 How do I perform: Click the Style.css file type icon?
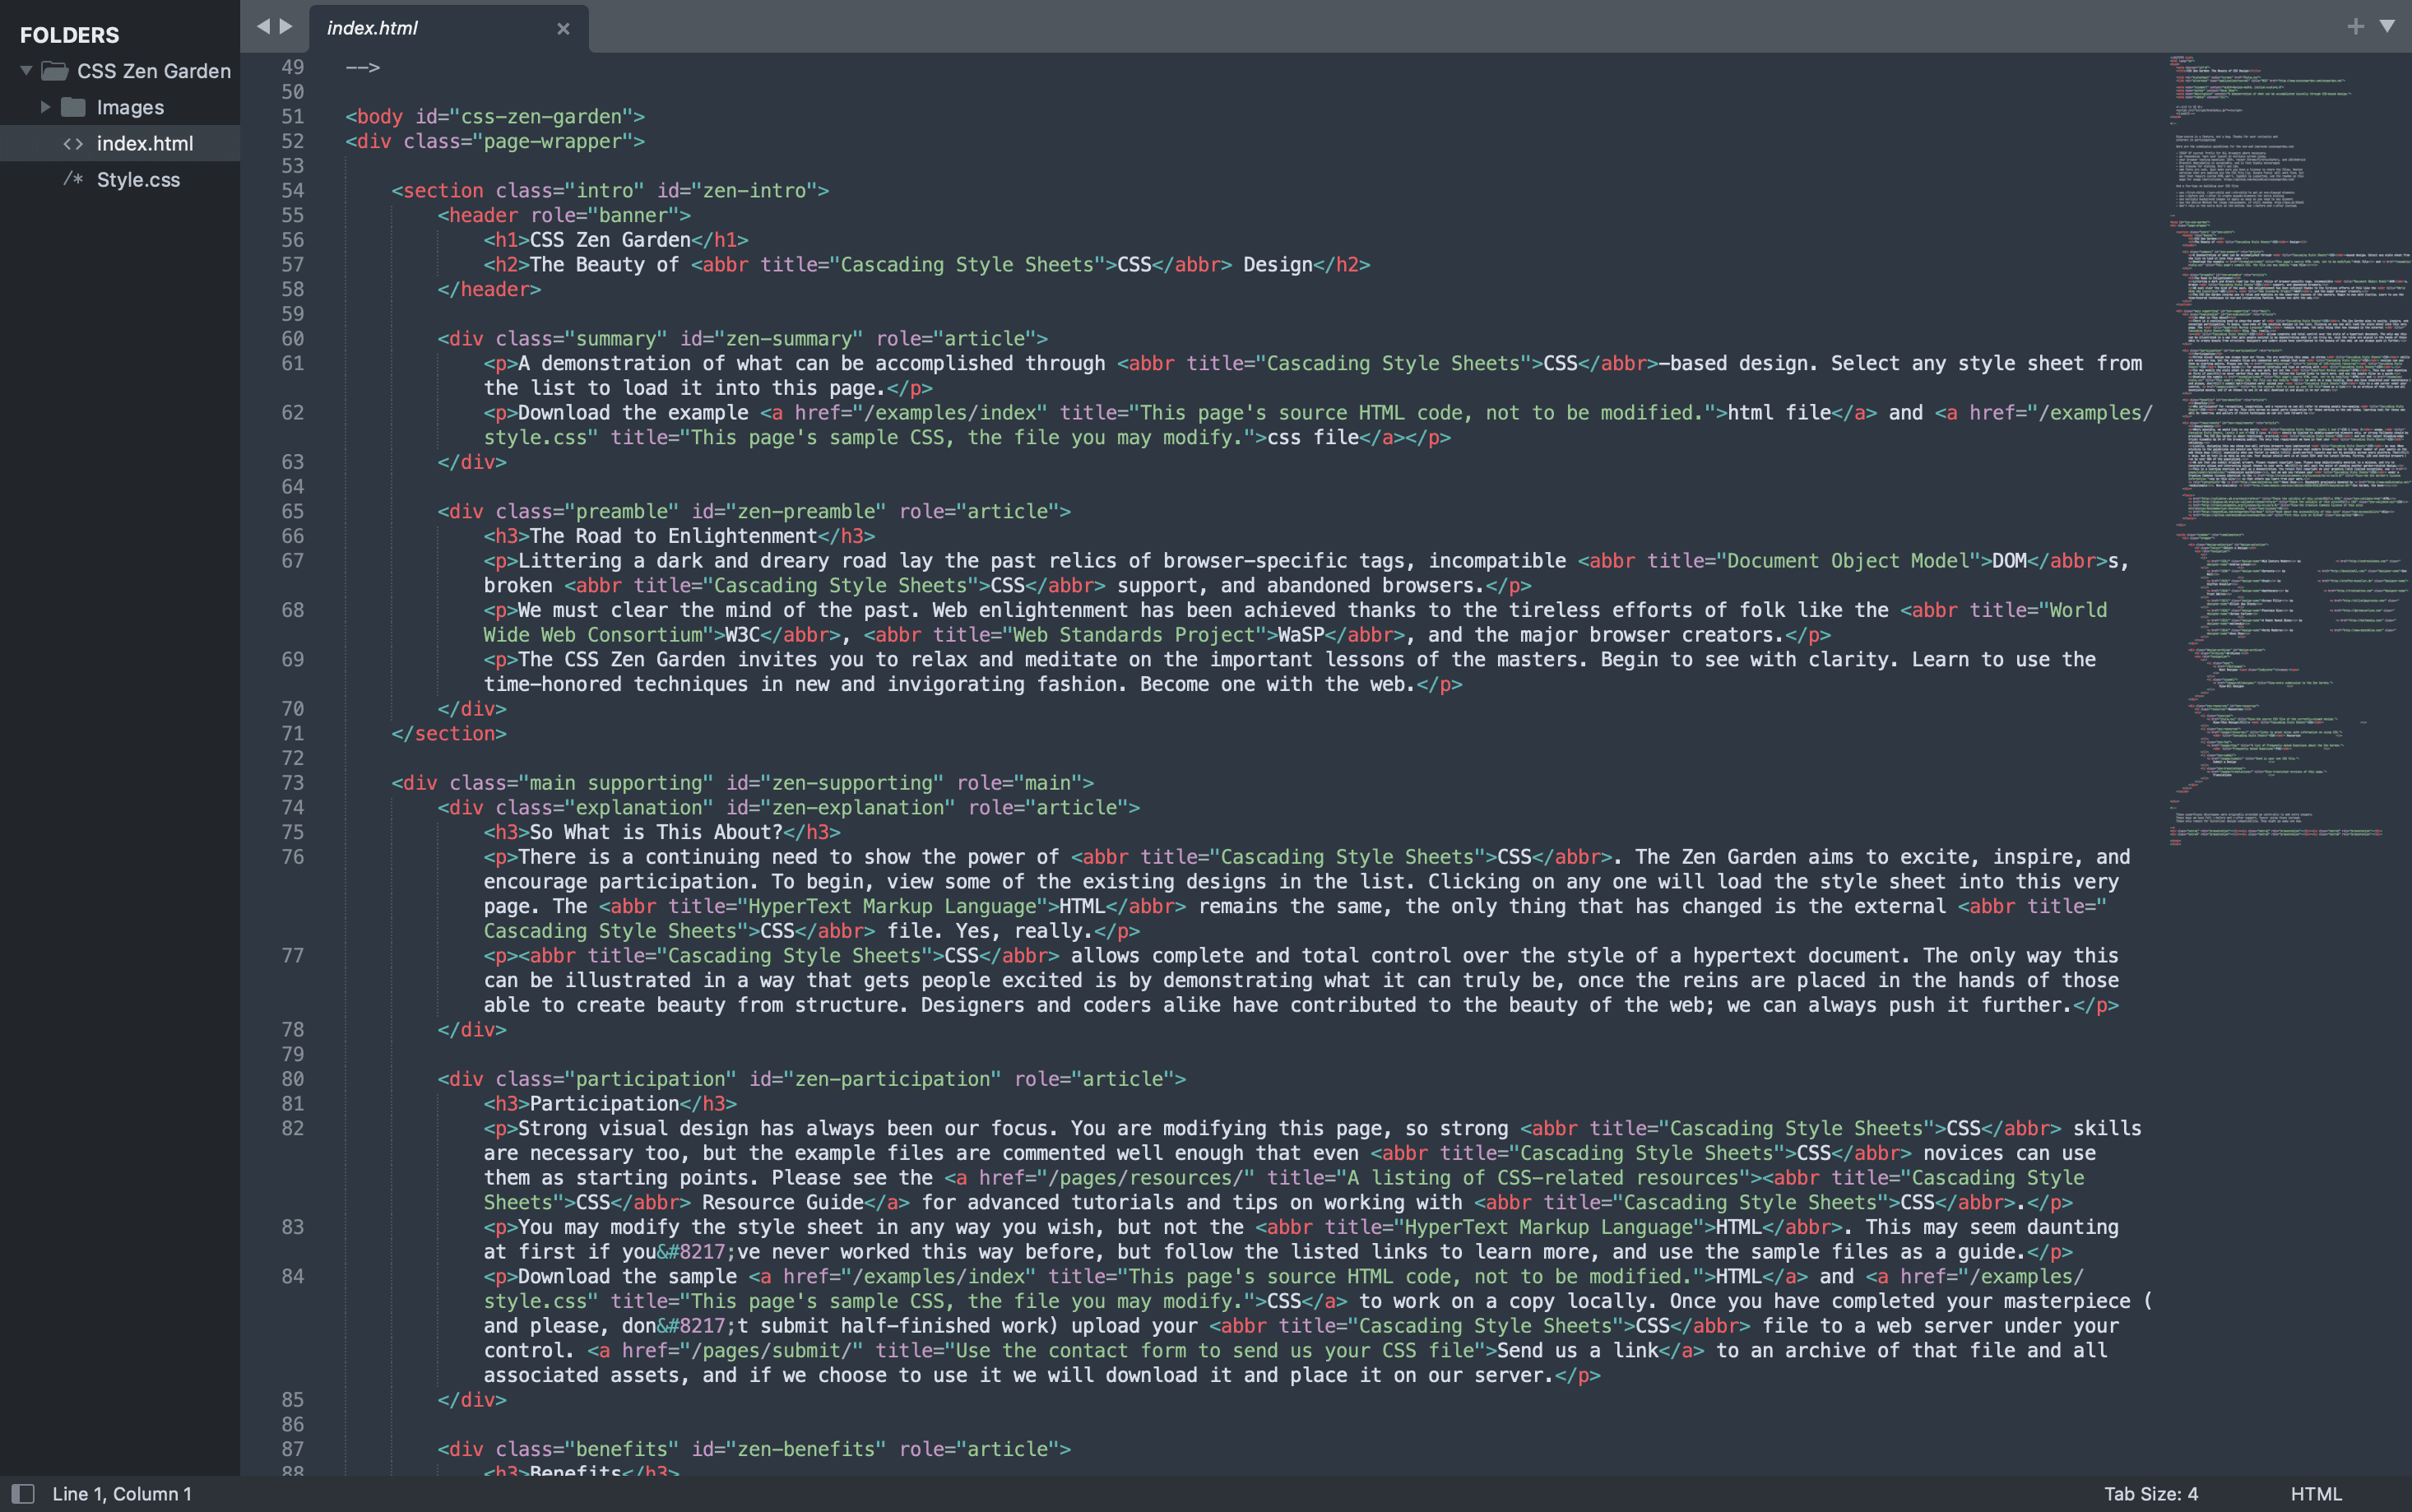(x=73, y=180)
